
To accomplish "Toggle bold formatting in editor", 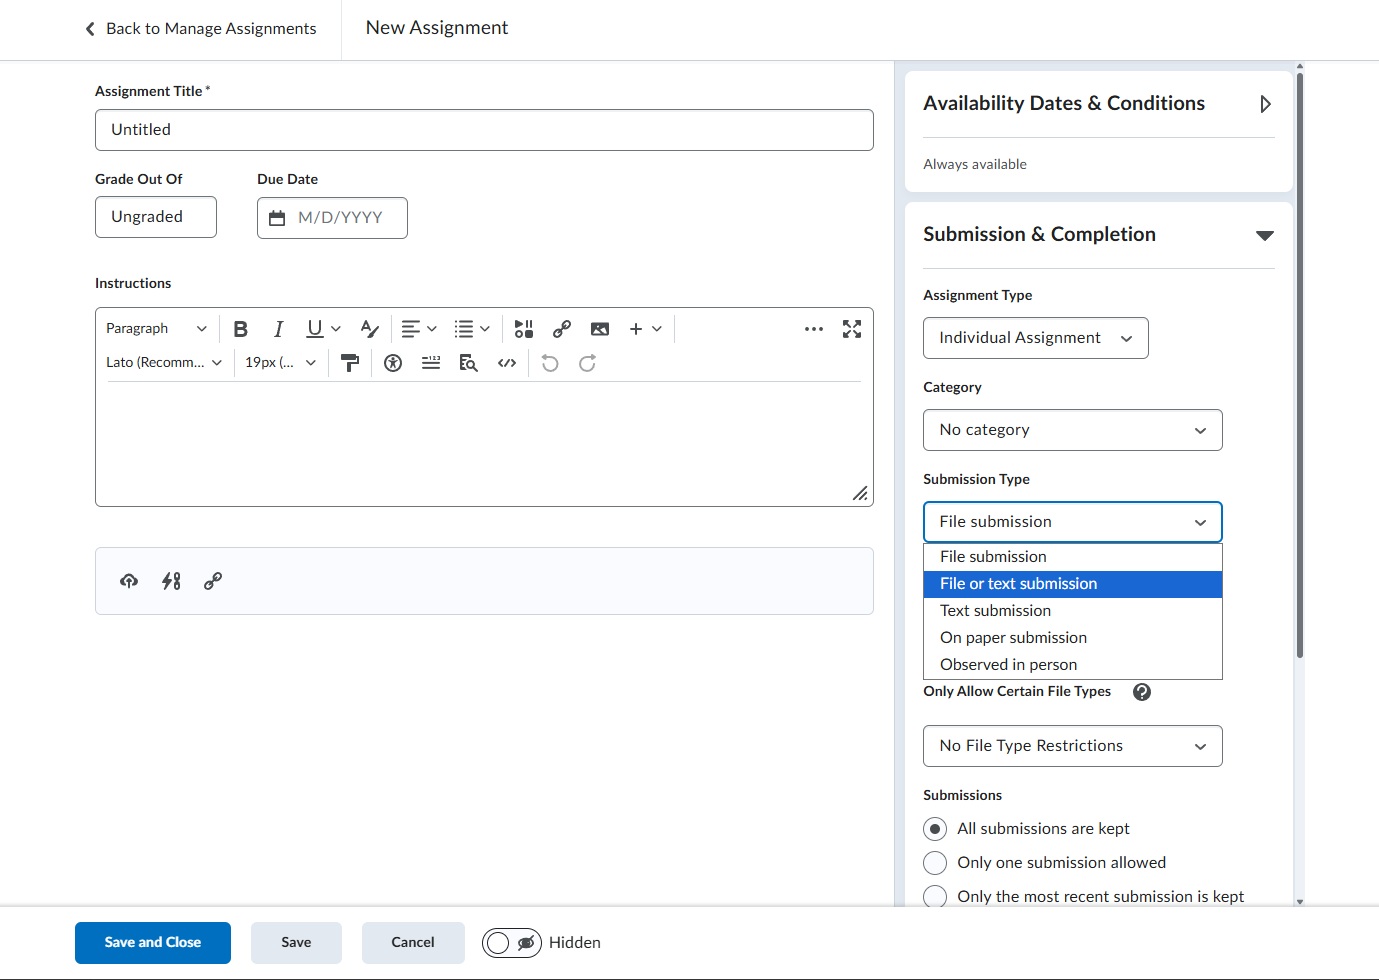I will coord(240,329).
